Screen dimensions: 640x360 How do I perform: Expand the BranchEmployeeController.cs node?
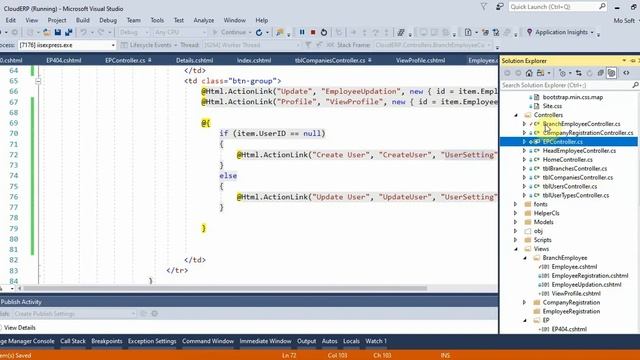[524, 124]
